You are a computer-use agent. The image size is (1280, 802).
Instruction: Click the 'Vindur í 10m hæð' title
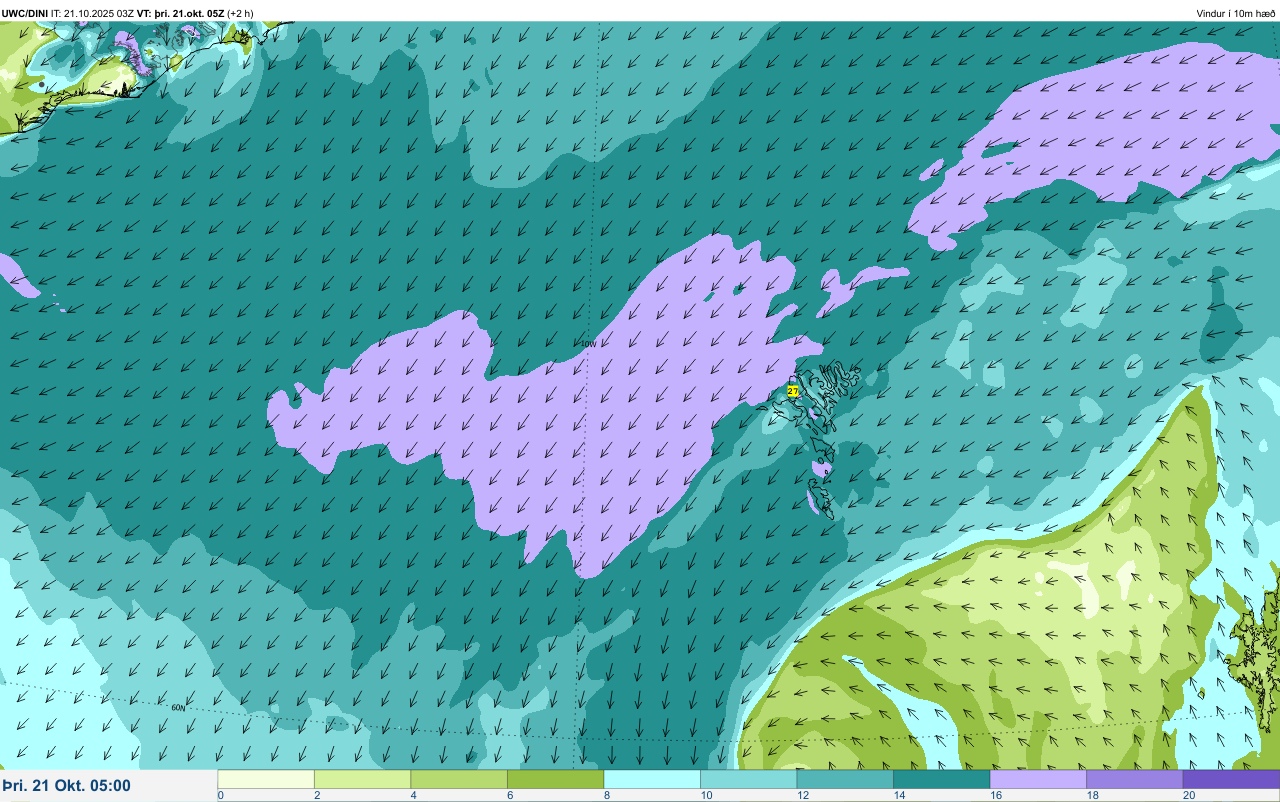click(1236, 13)
